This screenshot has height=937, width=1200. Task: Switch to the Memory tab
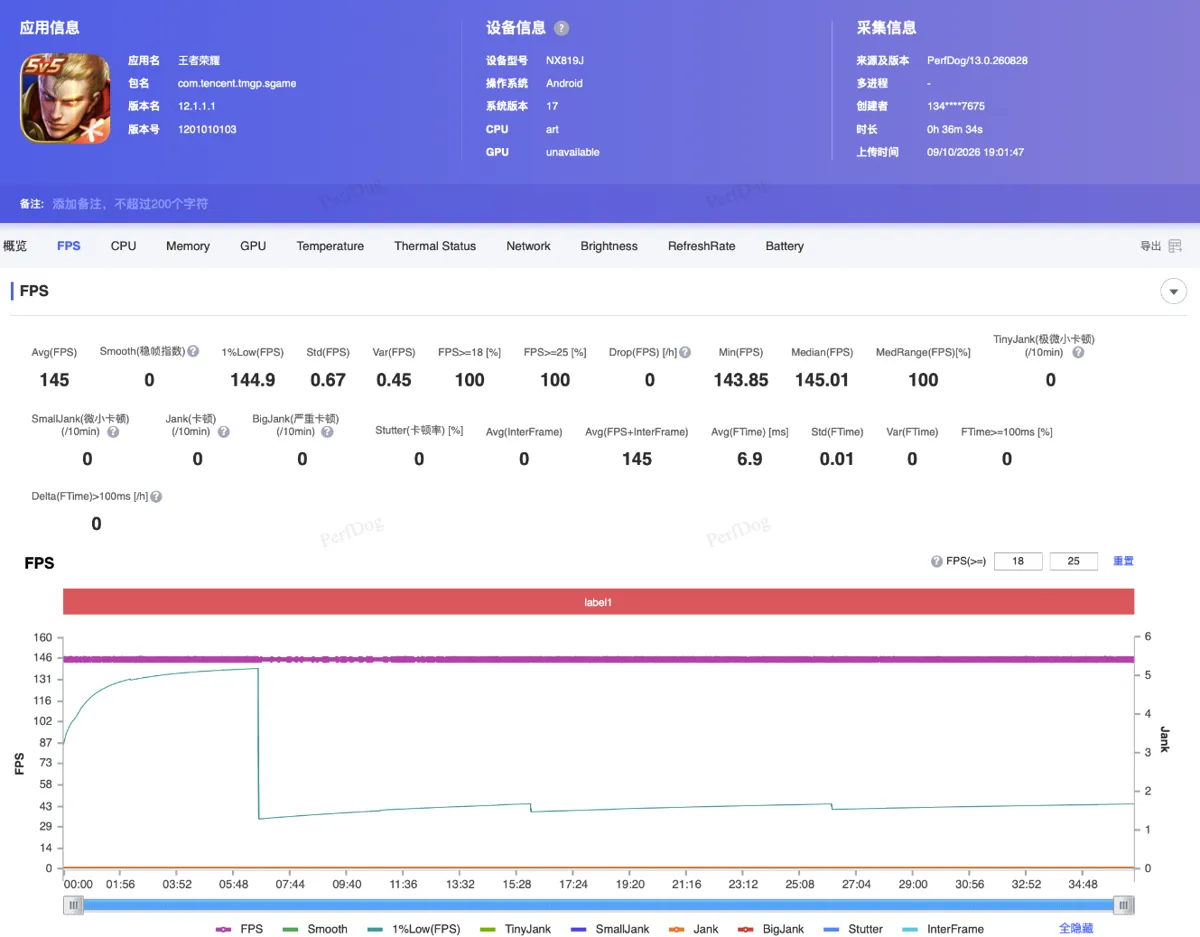click(x=188, y=246)
